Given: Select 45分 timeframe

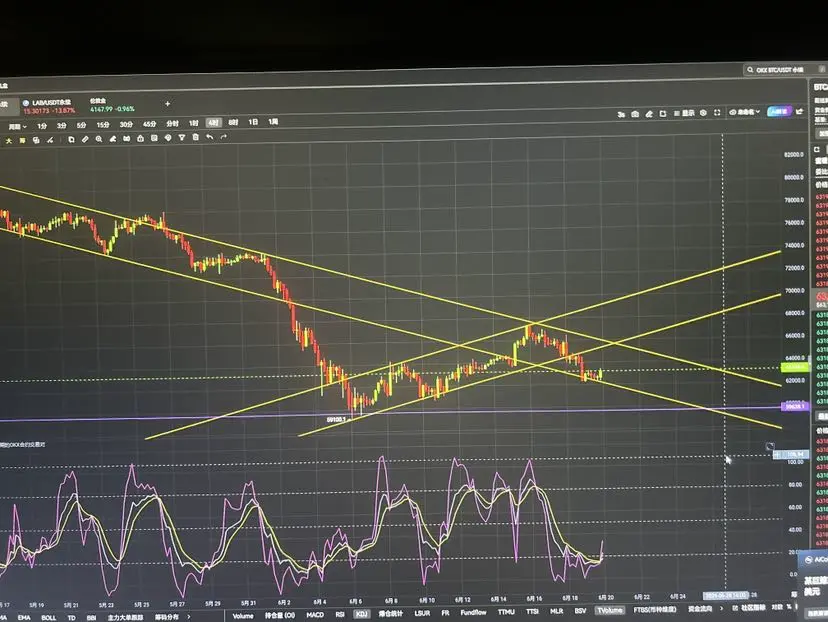Looking at the screenshot, I should click(149, 124).
